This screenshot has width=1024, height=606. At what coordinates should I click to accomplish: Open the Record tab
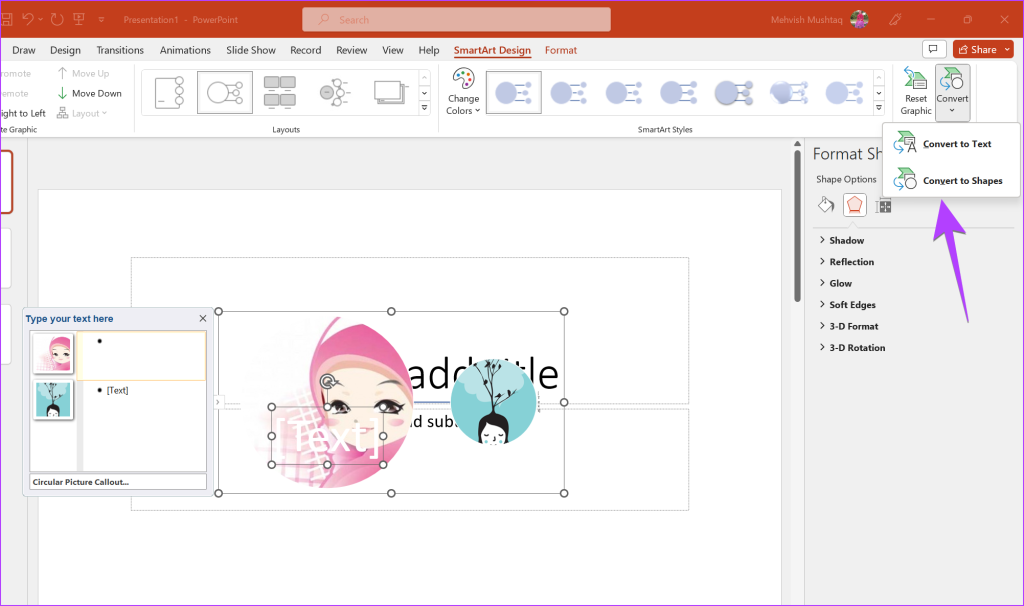[306, 50]
